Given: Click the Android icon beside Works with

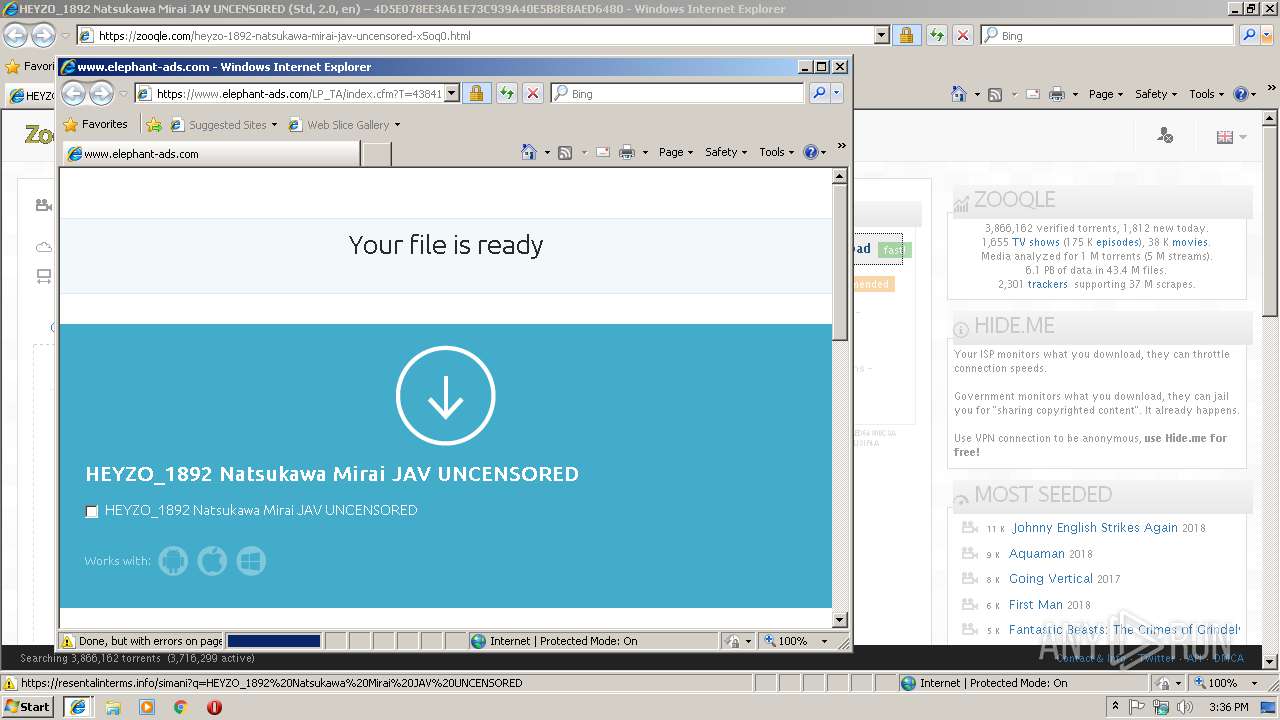Looking at the screenshot, I should coord(173,561).
